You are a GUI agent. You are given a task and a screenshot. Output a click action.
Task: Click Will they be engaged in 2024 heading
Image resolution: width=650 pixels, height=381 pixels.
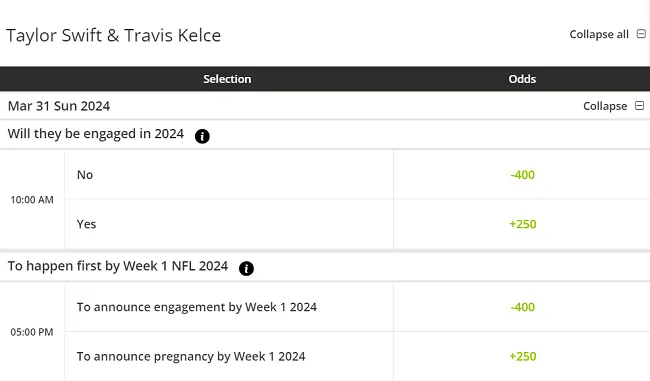(95, 134)
